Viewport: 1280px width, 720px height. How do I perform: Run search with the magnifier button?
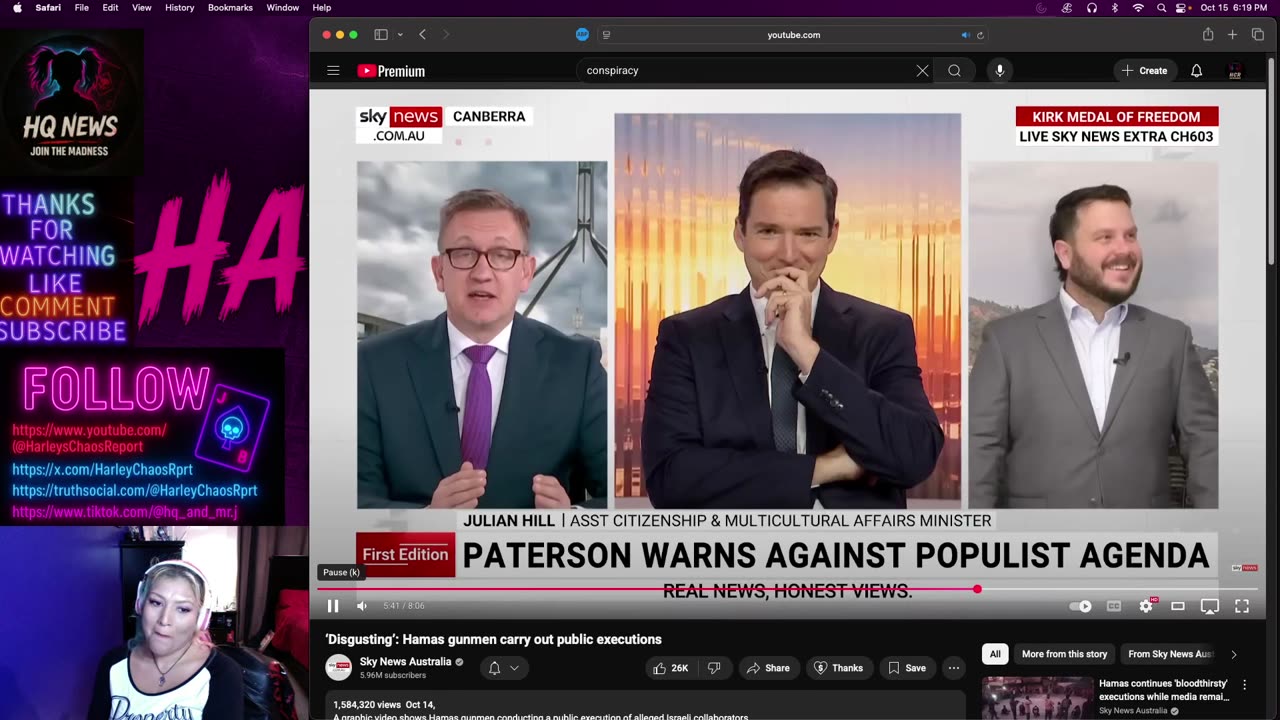click(954, 71)
